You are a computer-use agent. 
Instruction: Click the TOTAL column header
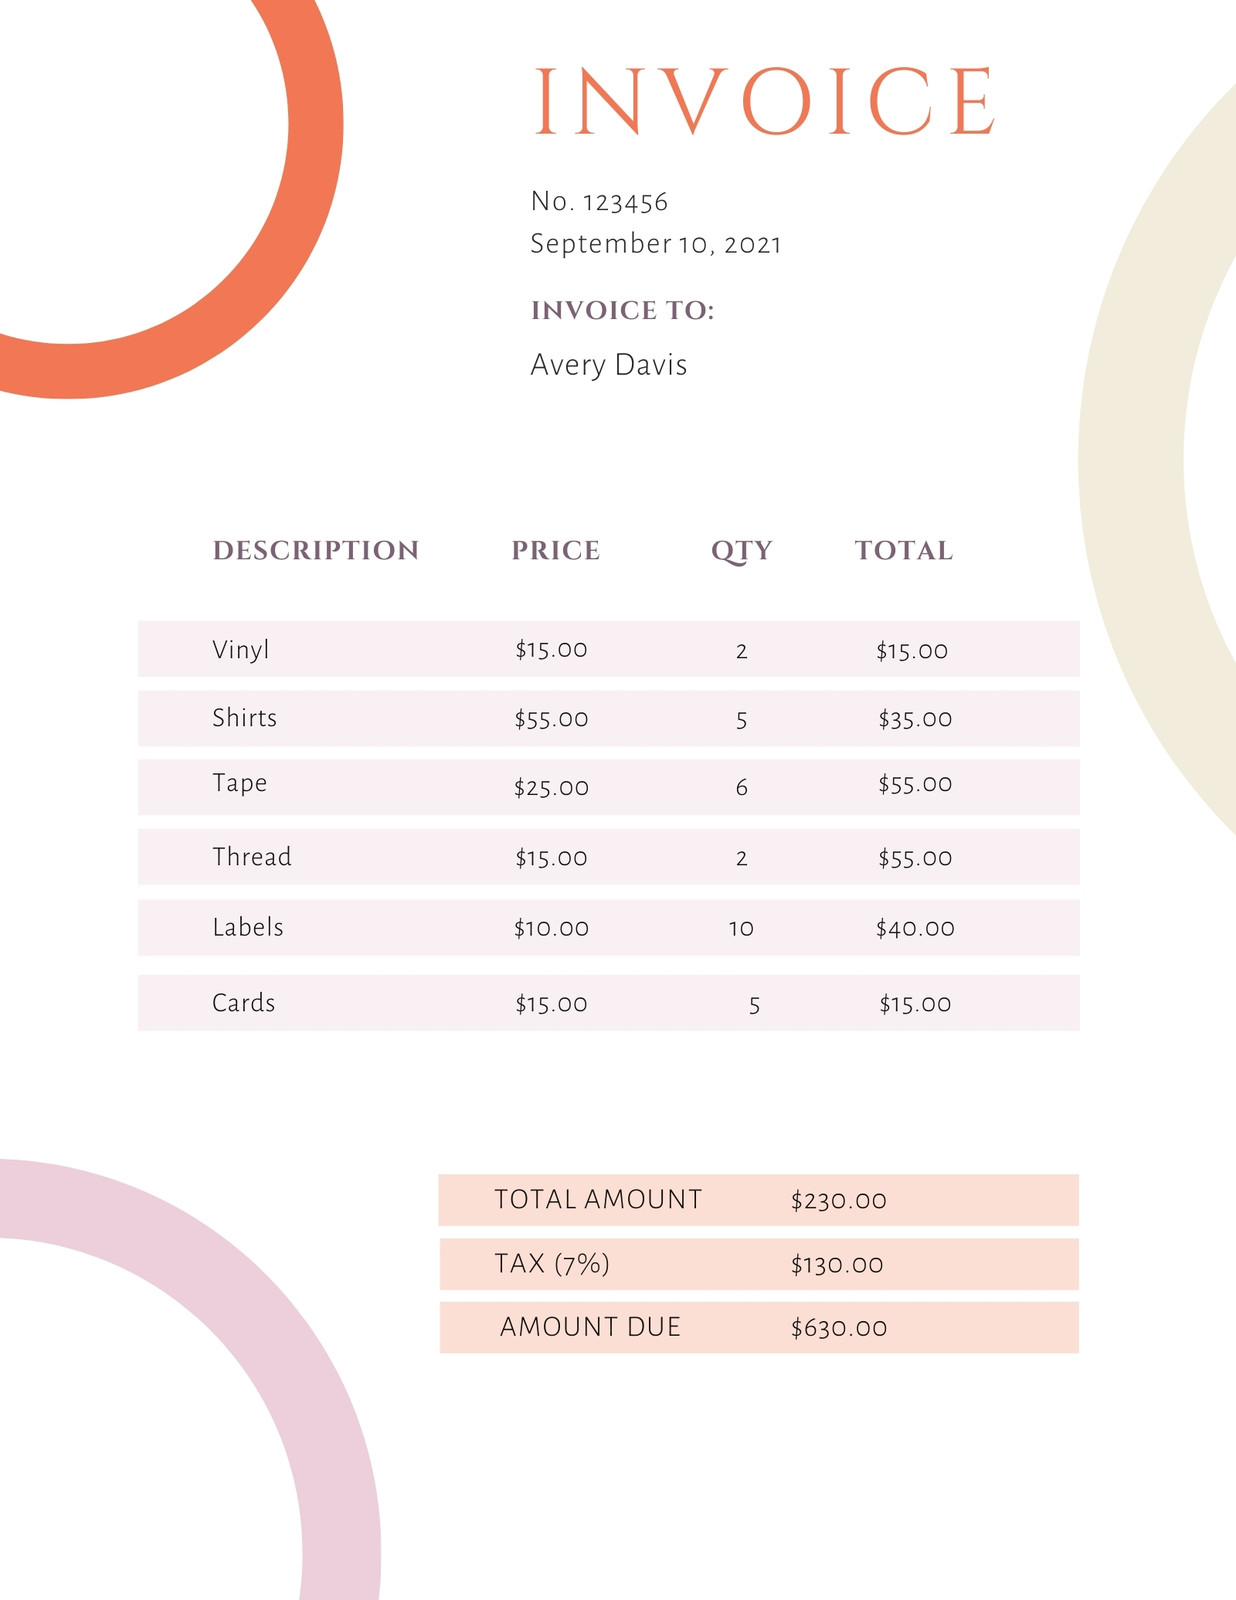(x=904, y=550)
